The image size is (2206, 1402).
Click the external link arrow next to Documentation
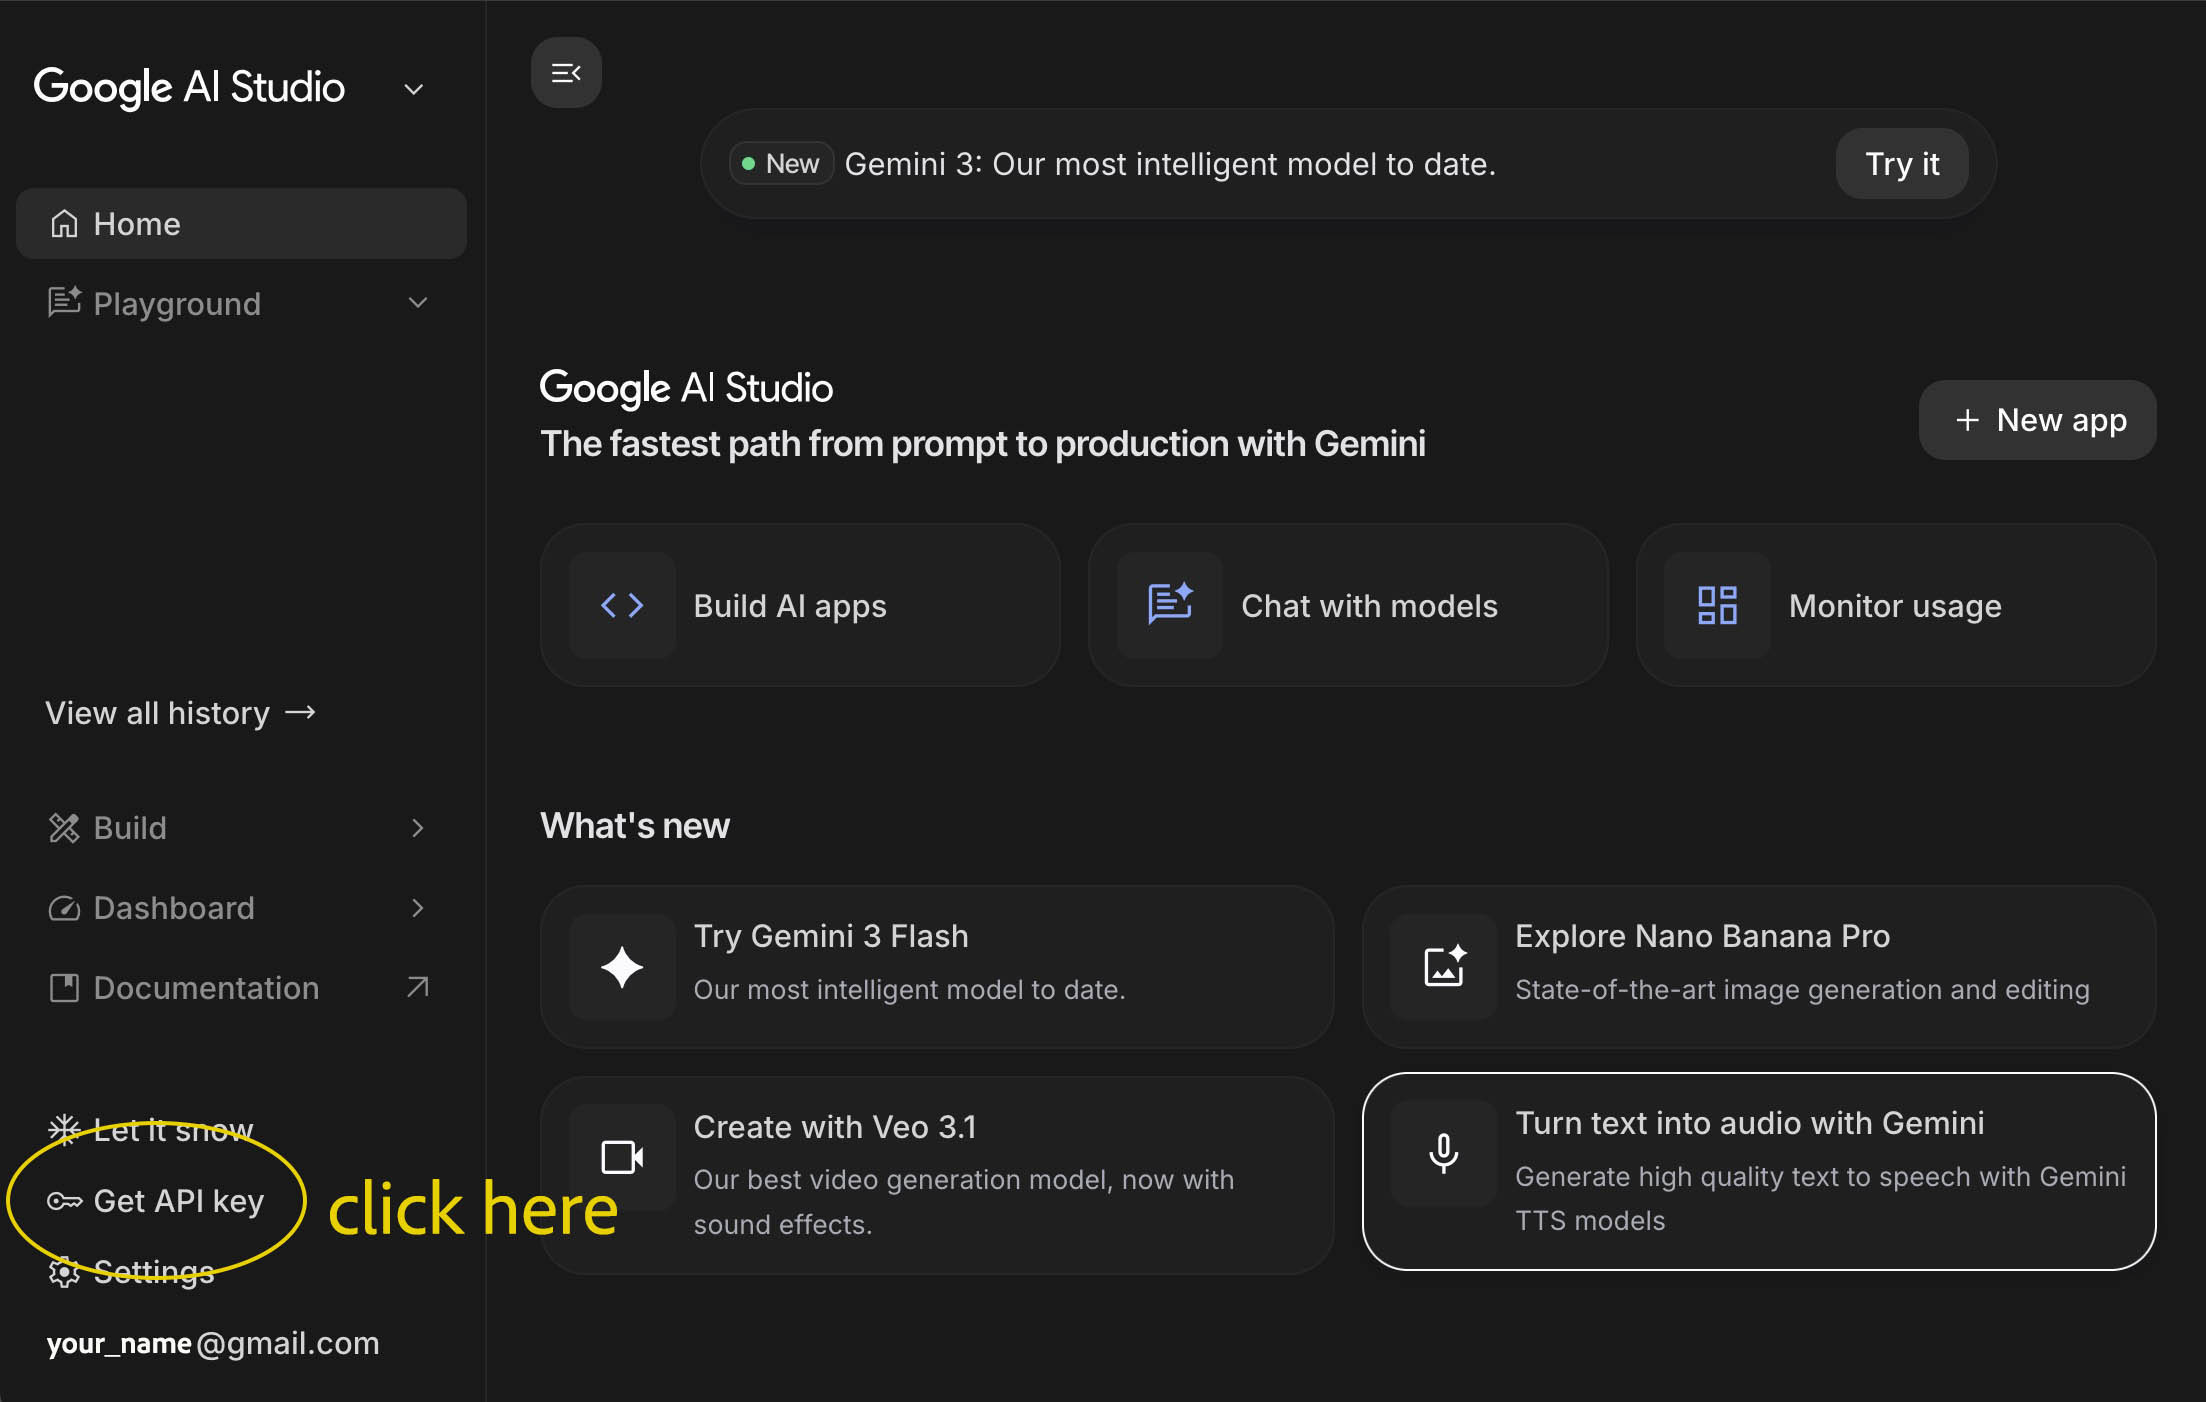click(418, 988)
